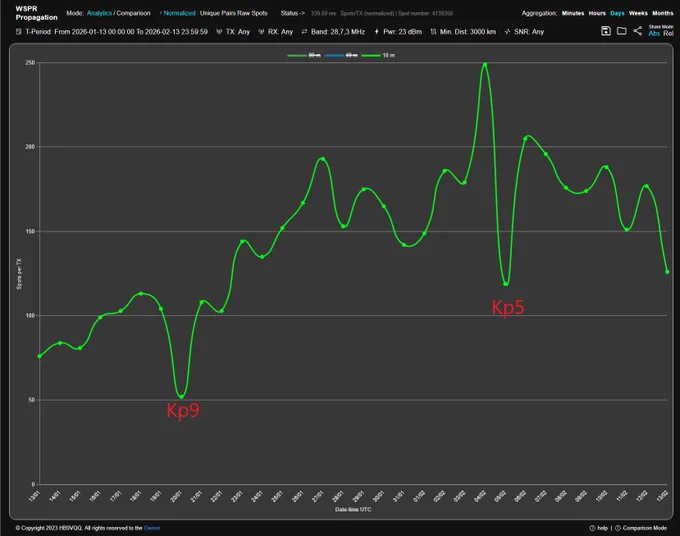Image resolution: width=680 pixels, height=536 pixels.
Task: Set aggregation to Weeks
Action: point(638,13)
